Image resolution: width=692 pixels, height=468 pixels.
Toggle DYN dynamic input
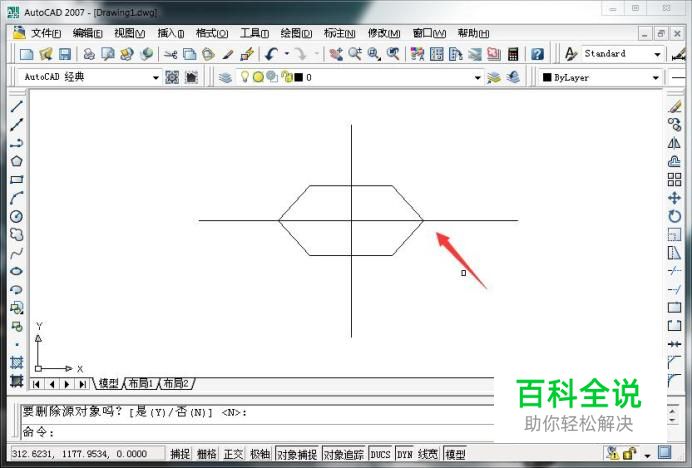pos(405,453)
